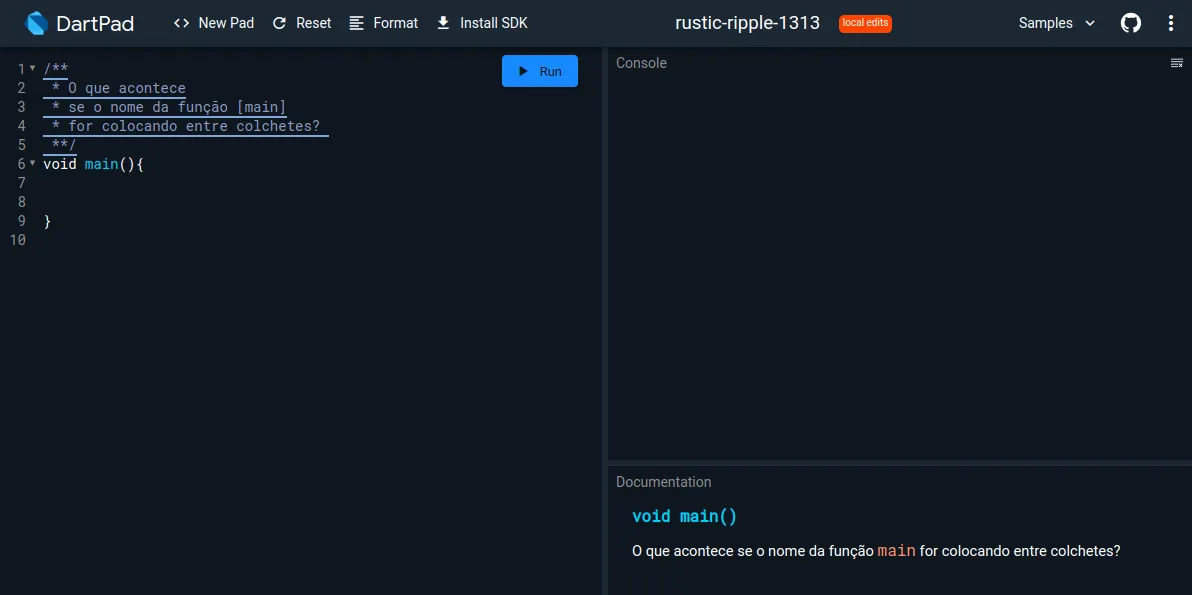Screen dimensions: 1192x595
Task: Collapse the main function fold arrow on line 6
Action: [x=33, y=163]
